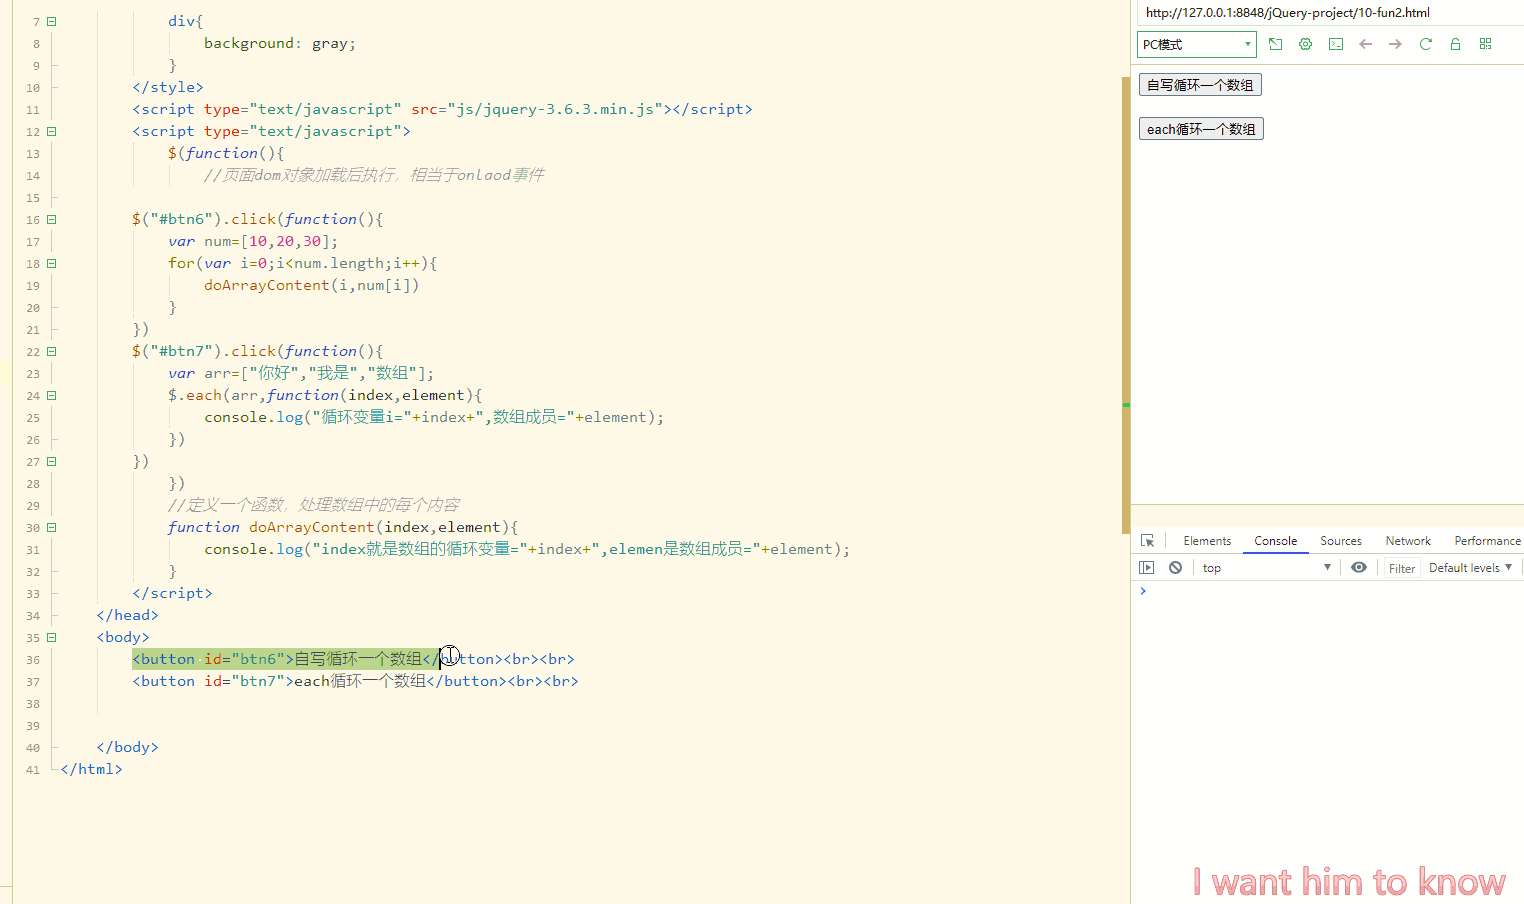This screenshot has width=1524, height=904.
Task: Click the btn7 button tag on line 37
Action: coord(355,681)
